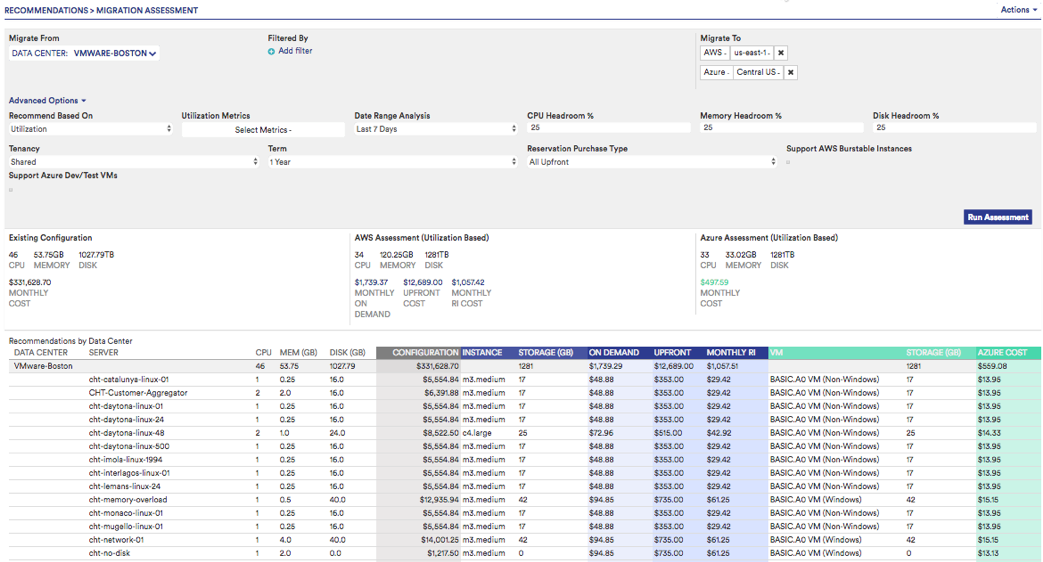Click the CPU Headroom % input field
1043x562 pixels.
tap(608, 128)
